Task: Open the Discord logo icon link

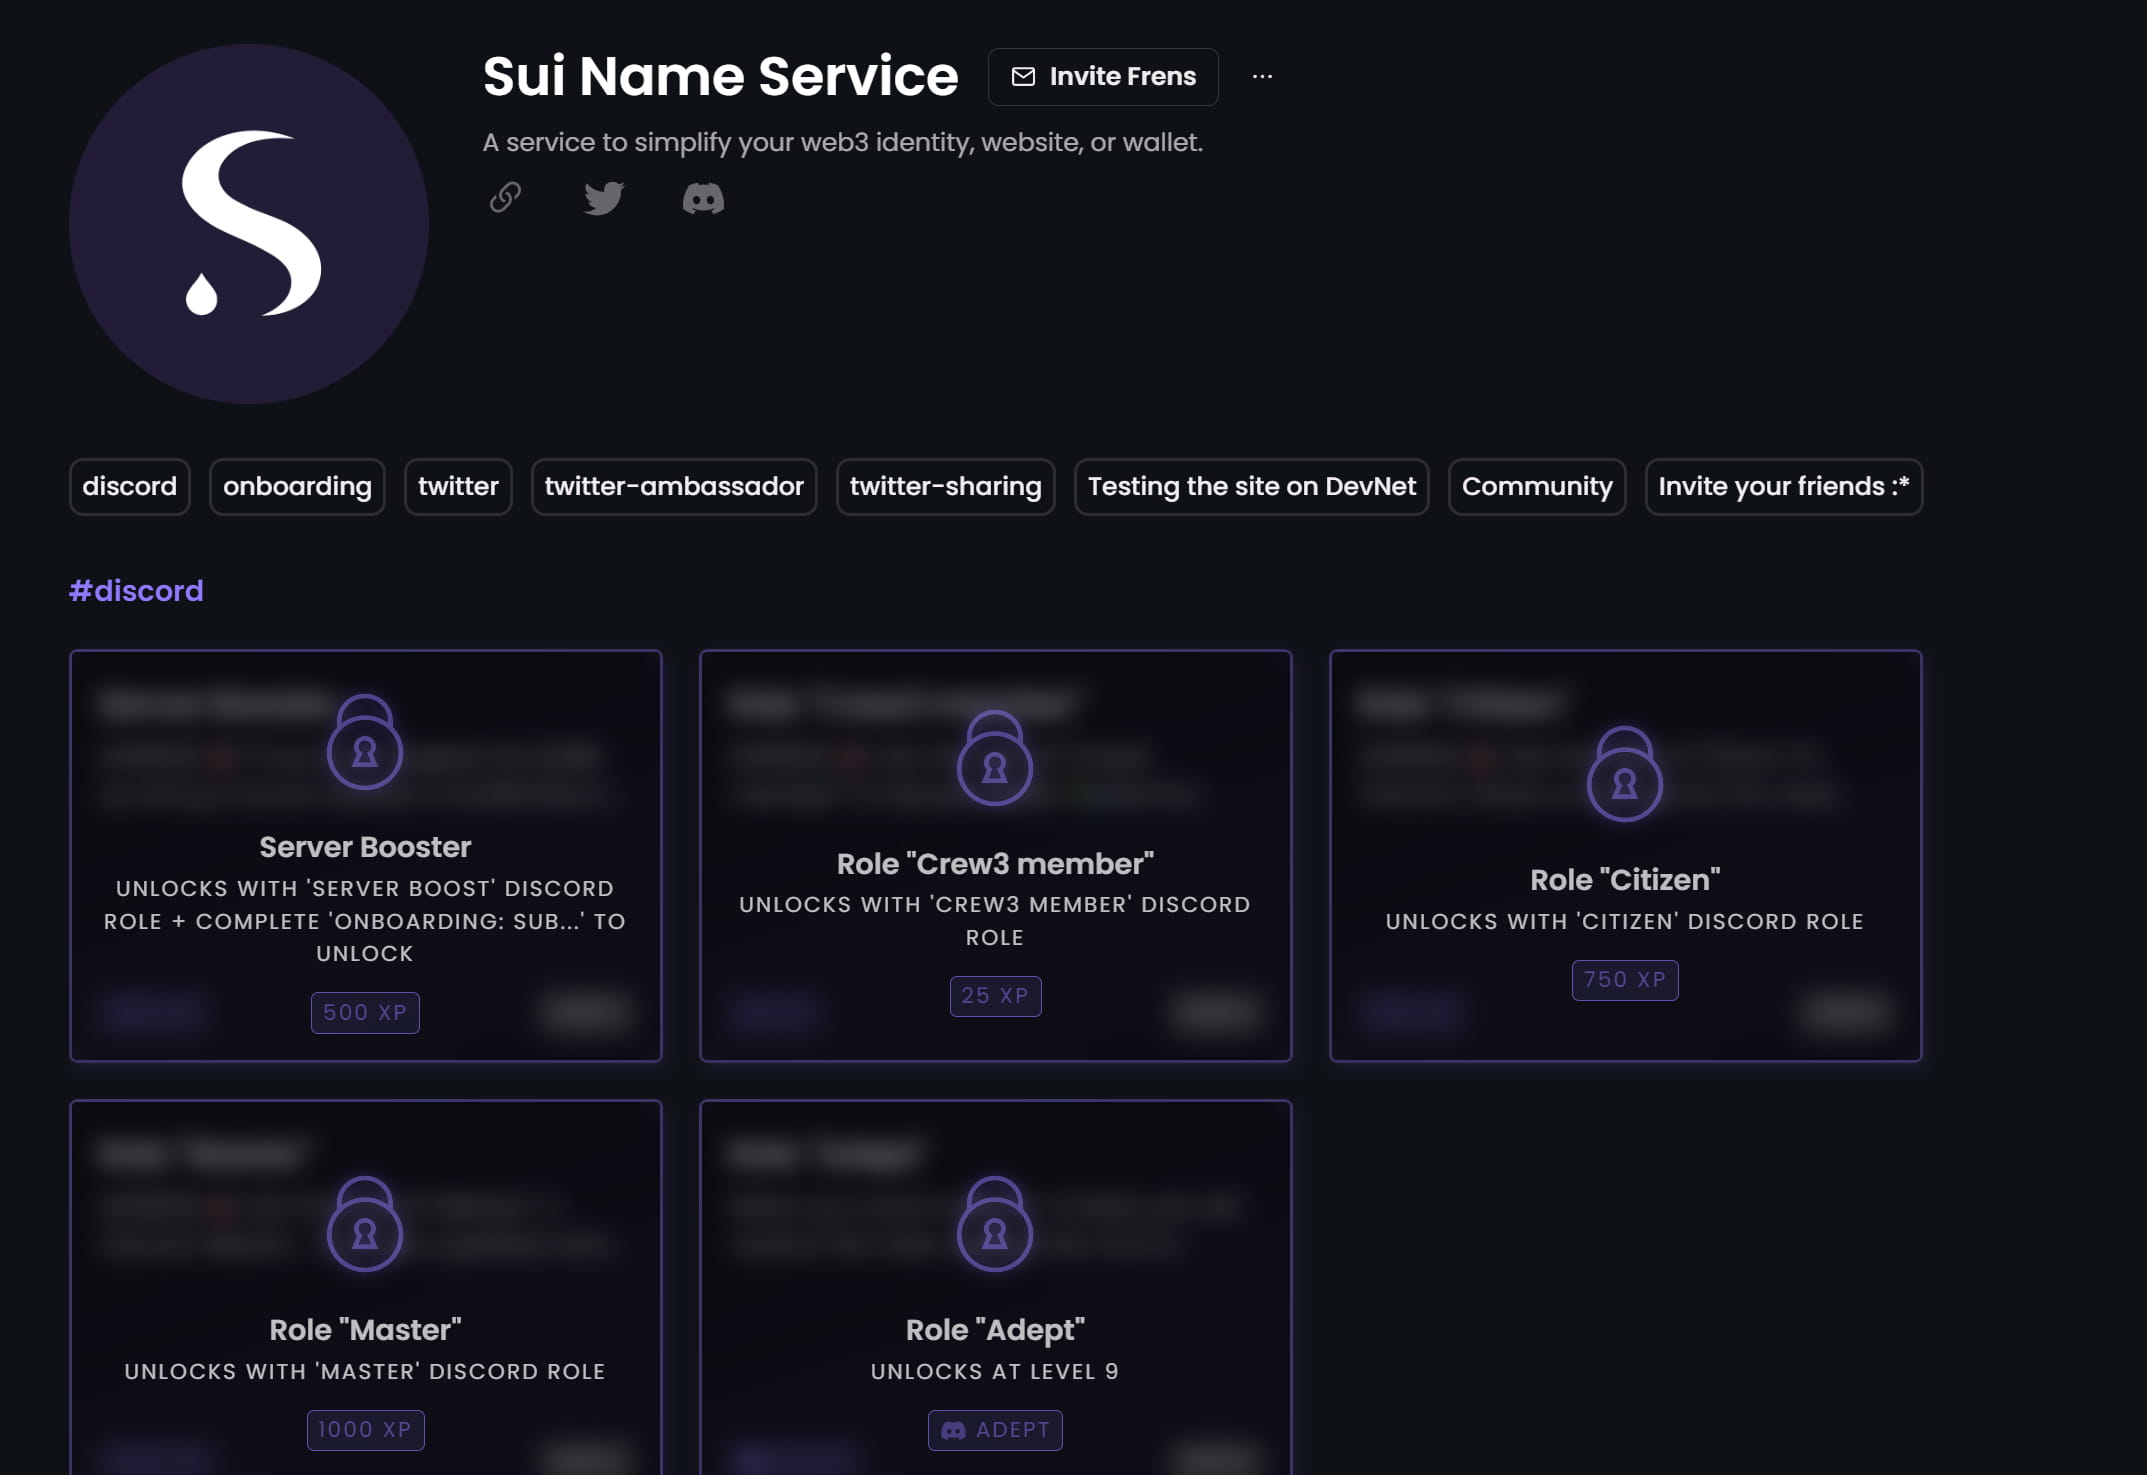Action: [703, 198]
